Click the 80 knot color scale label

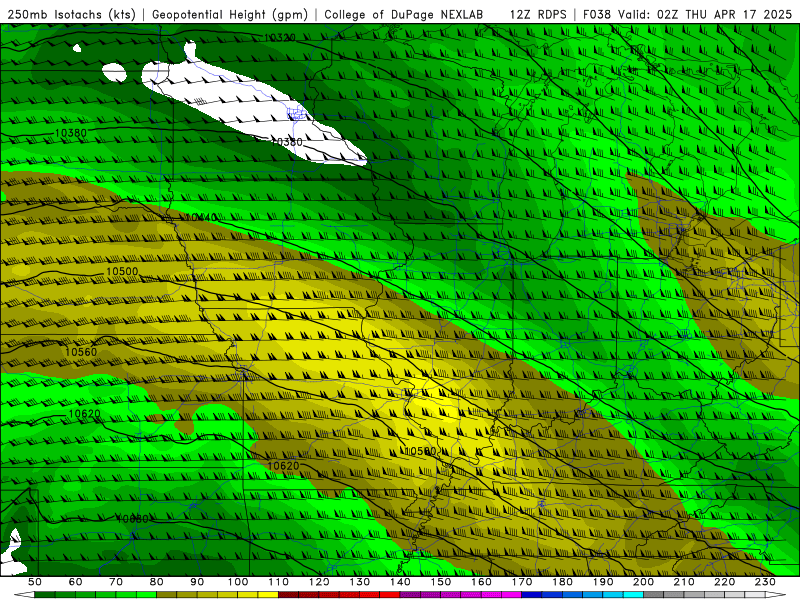click(x=157, y=582)
